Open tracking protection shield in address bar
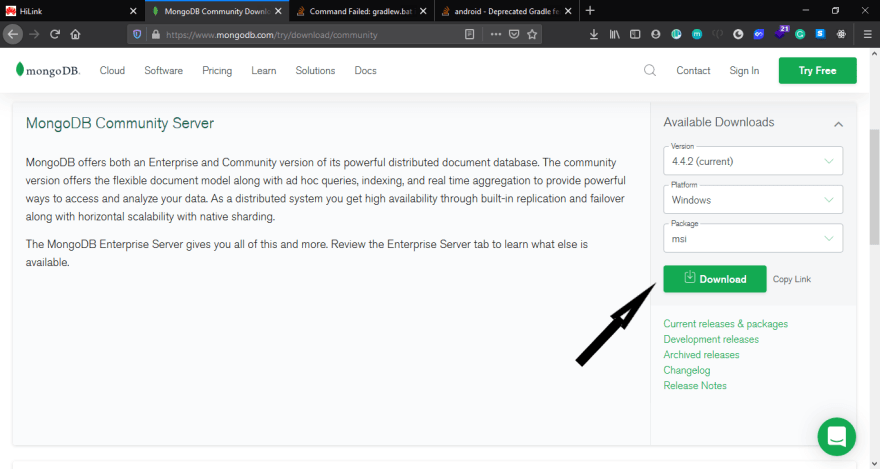This screenshot has height=469, width=880. click(137, 34)
